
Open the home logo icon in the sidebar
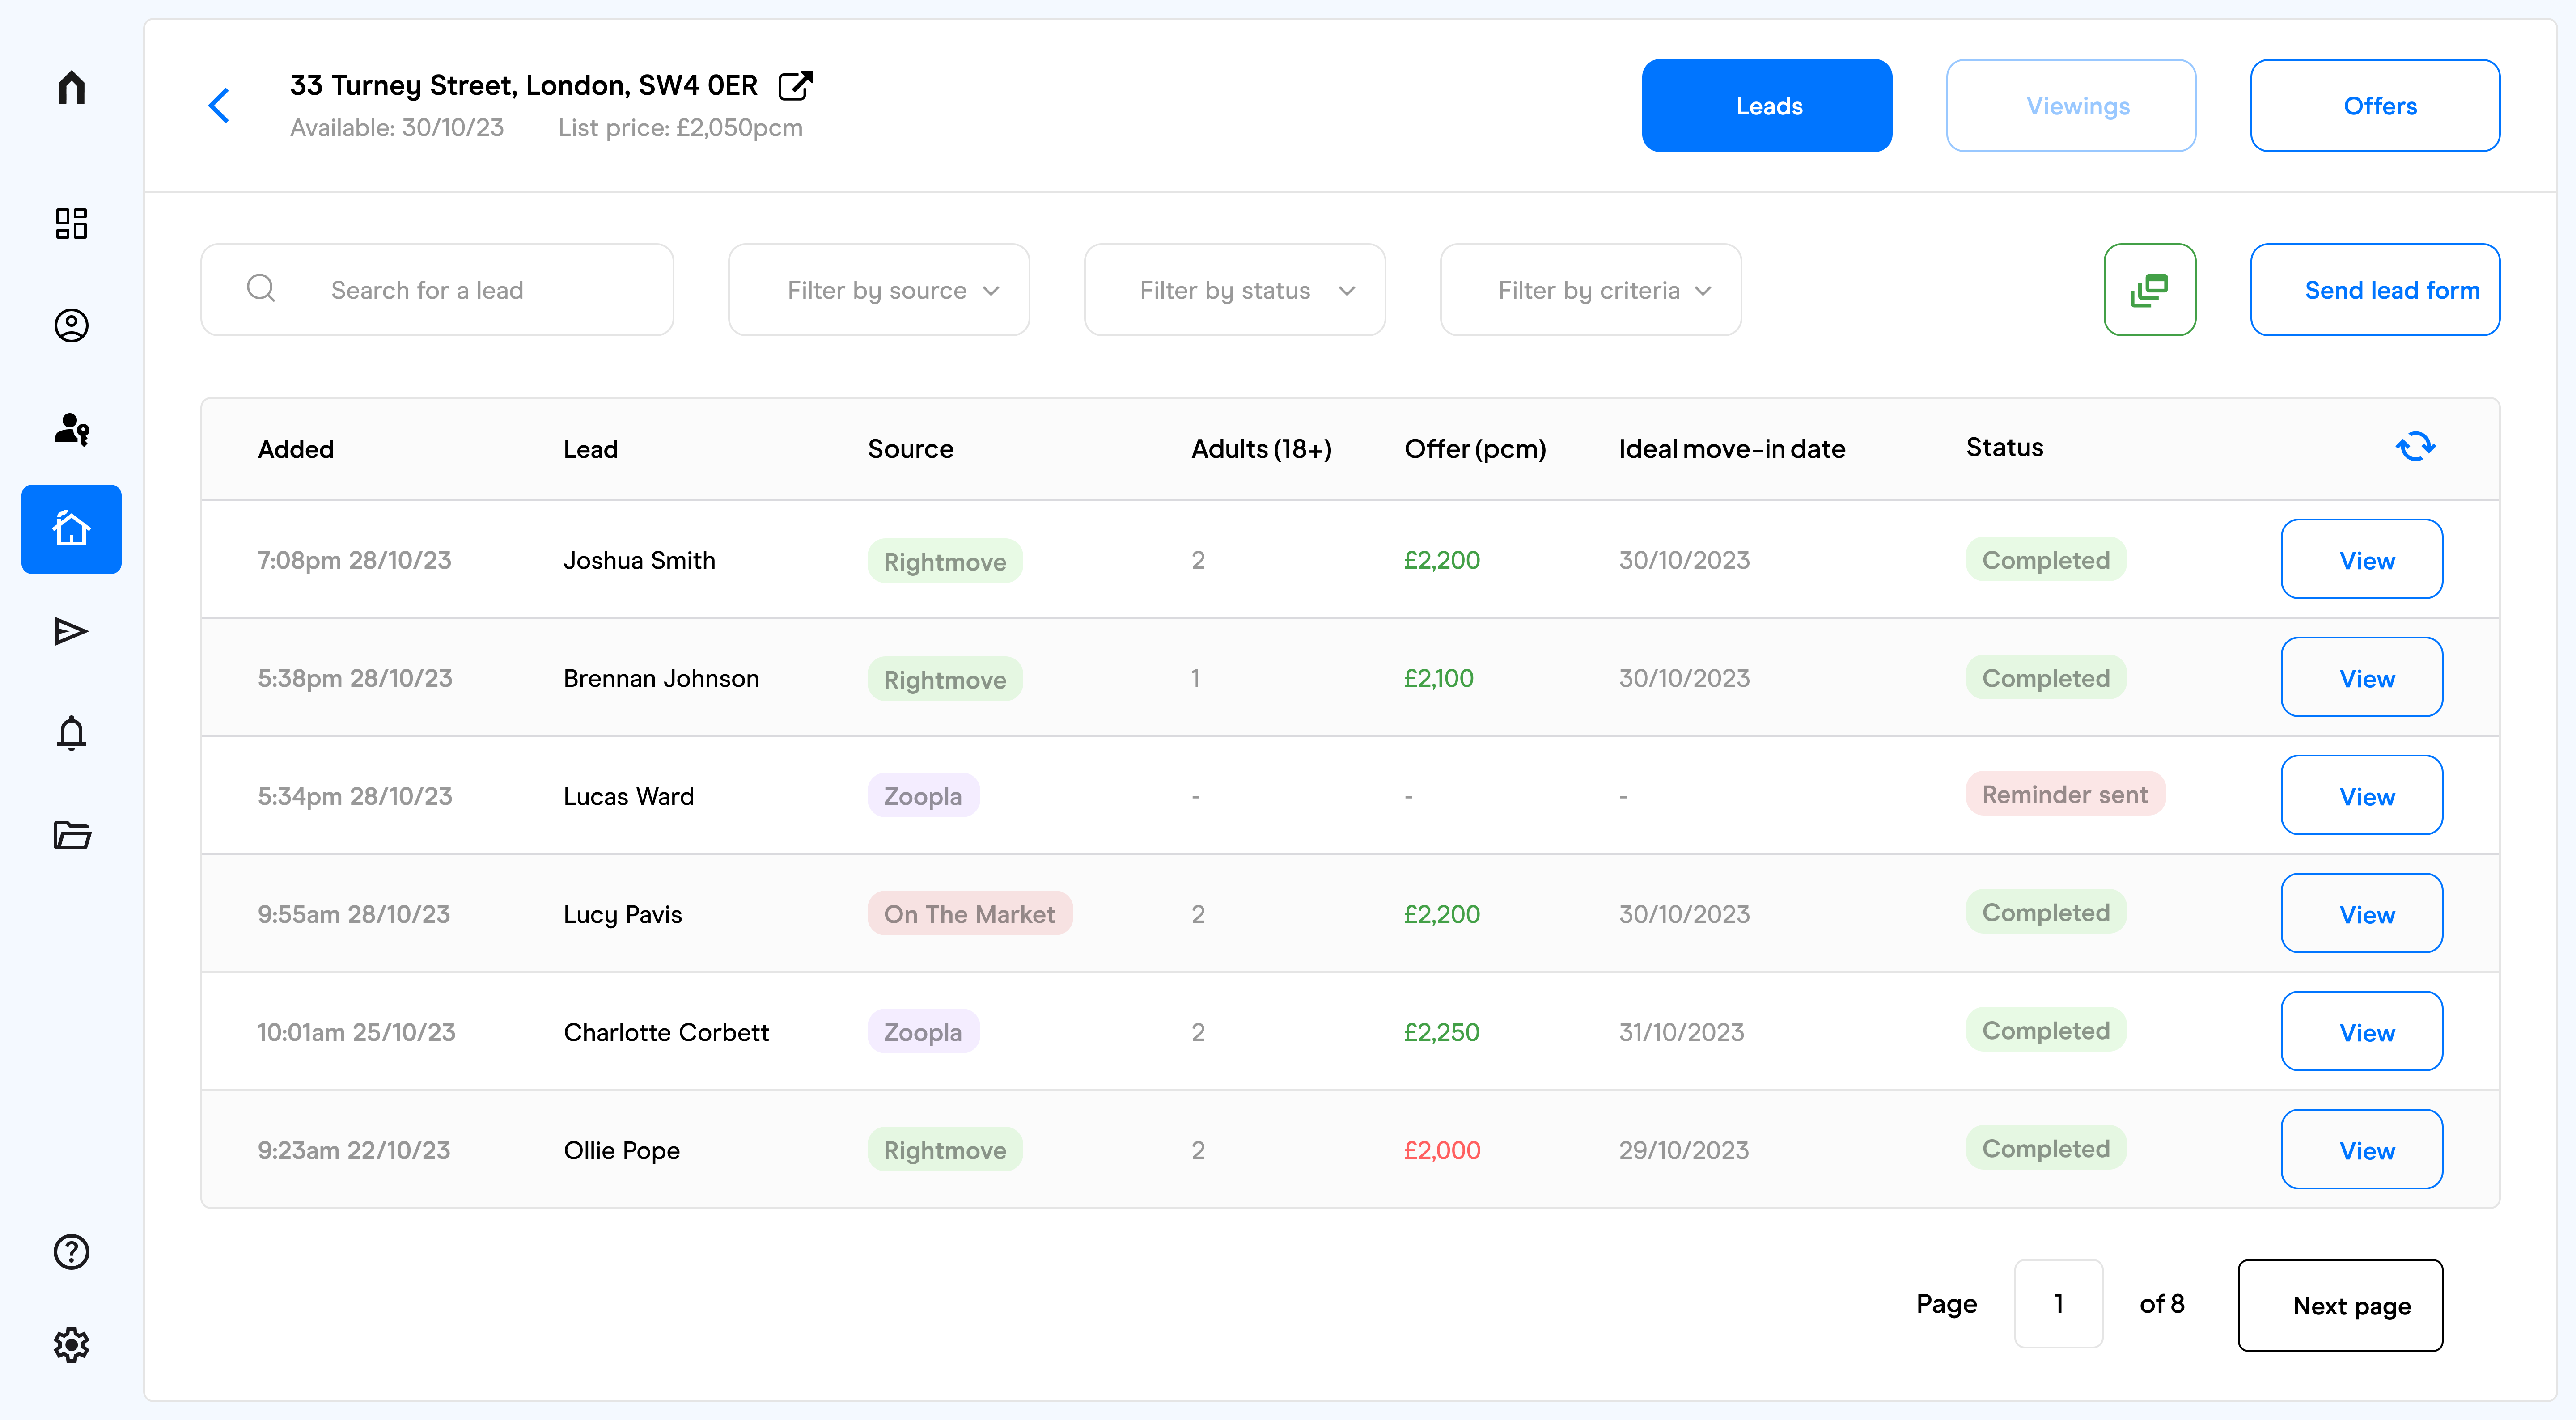click(71, 88)
